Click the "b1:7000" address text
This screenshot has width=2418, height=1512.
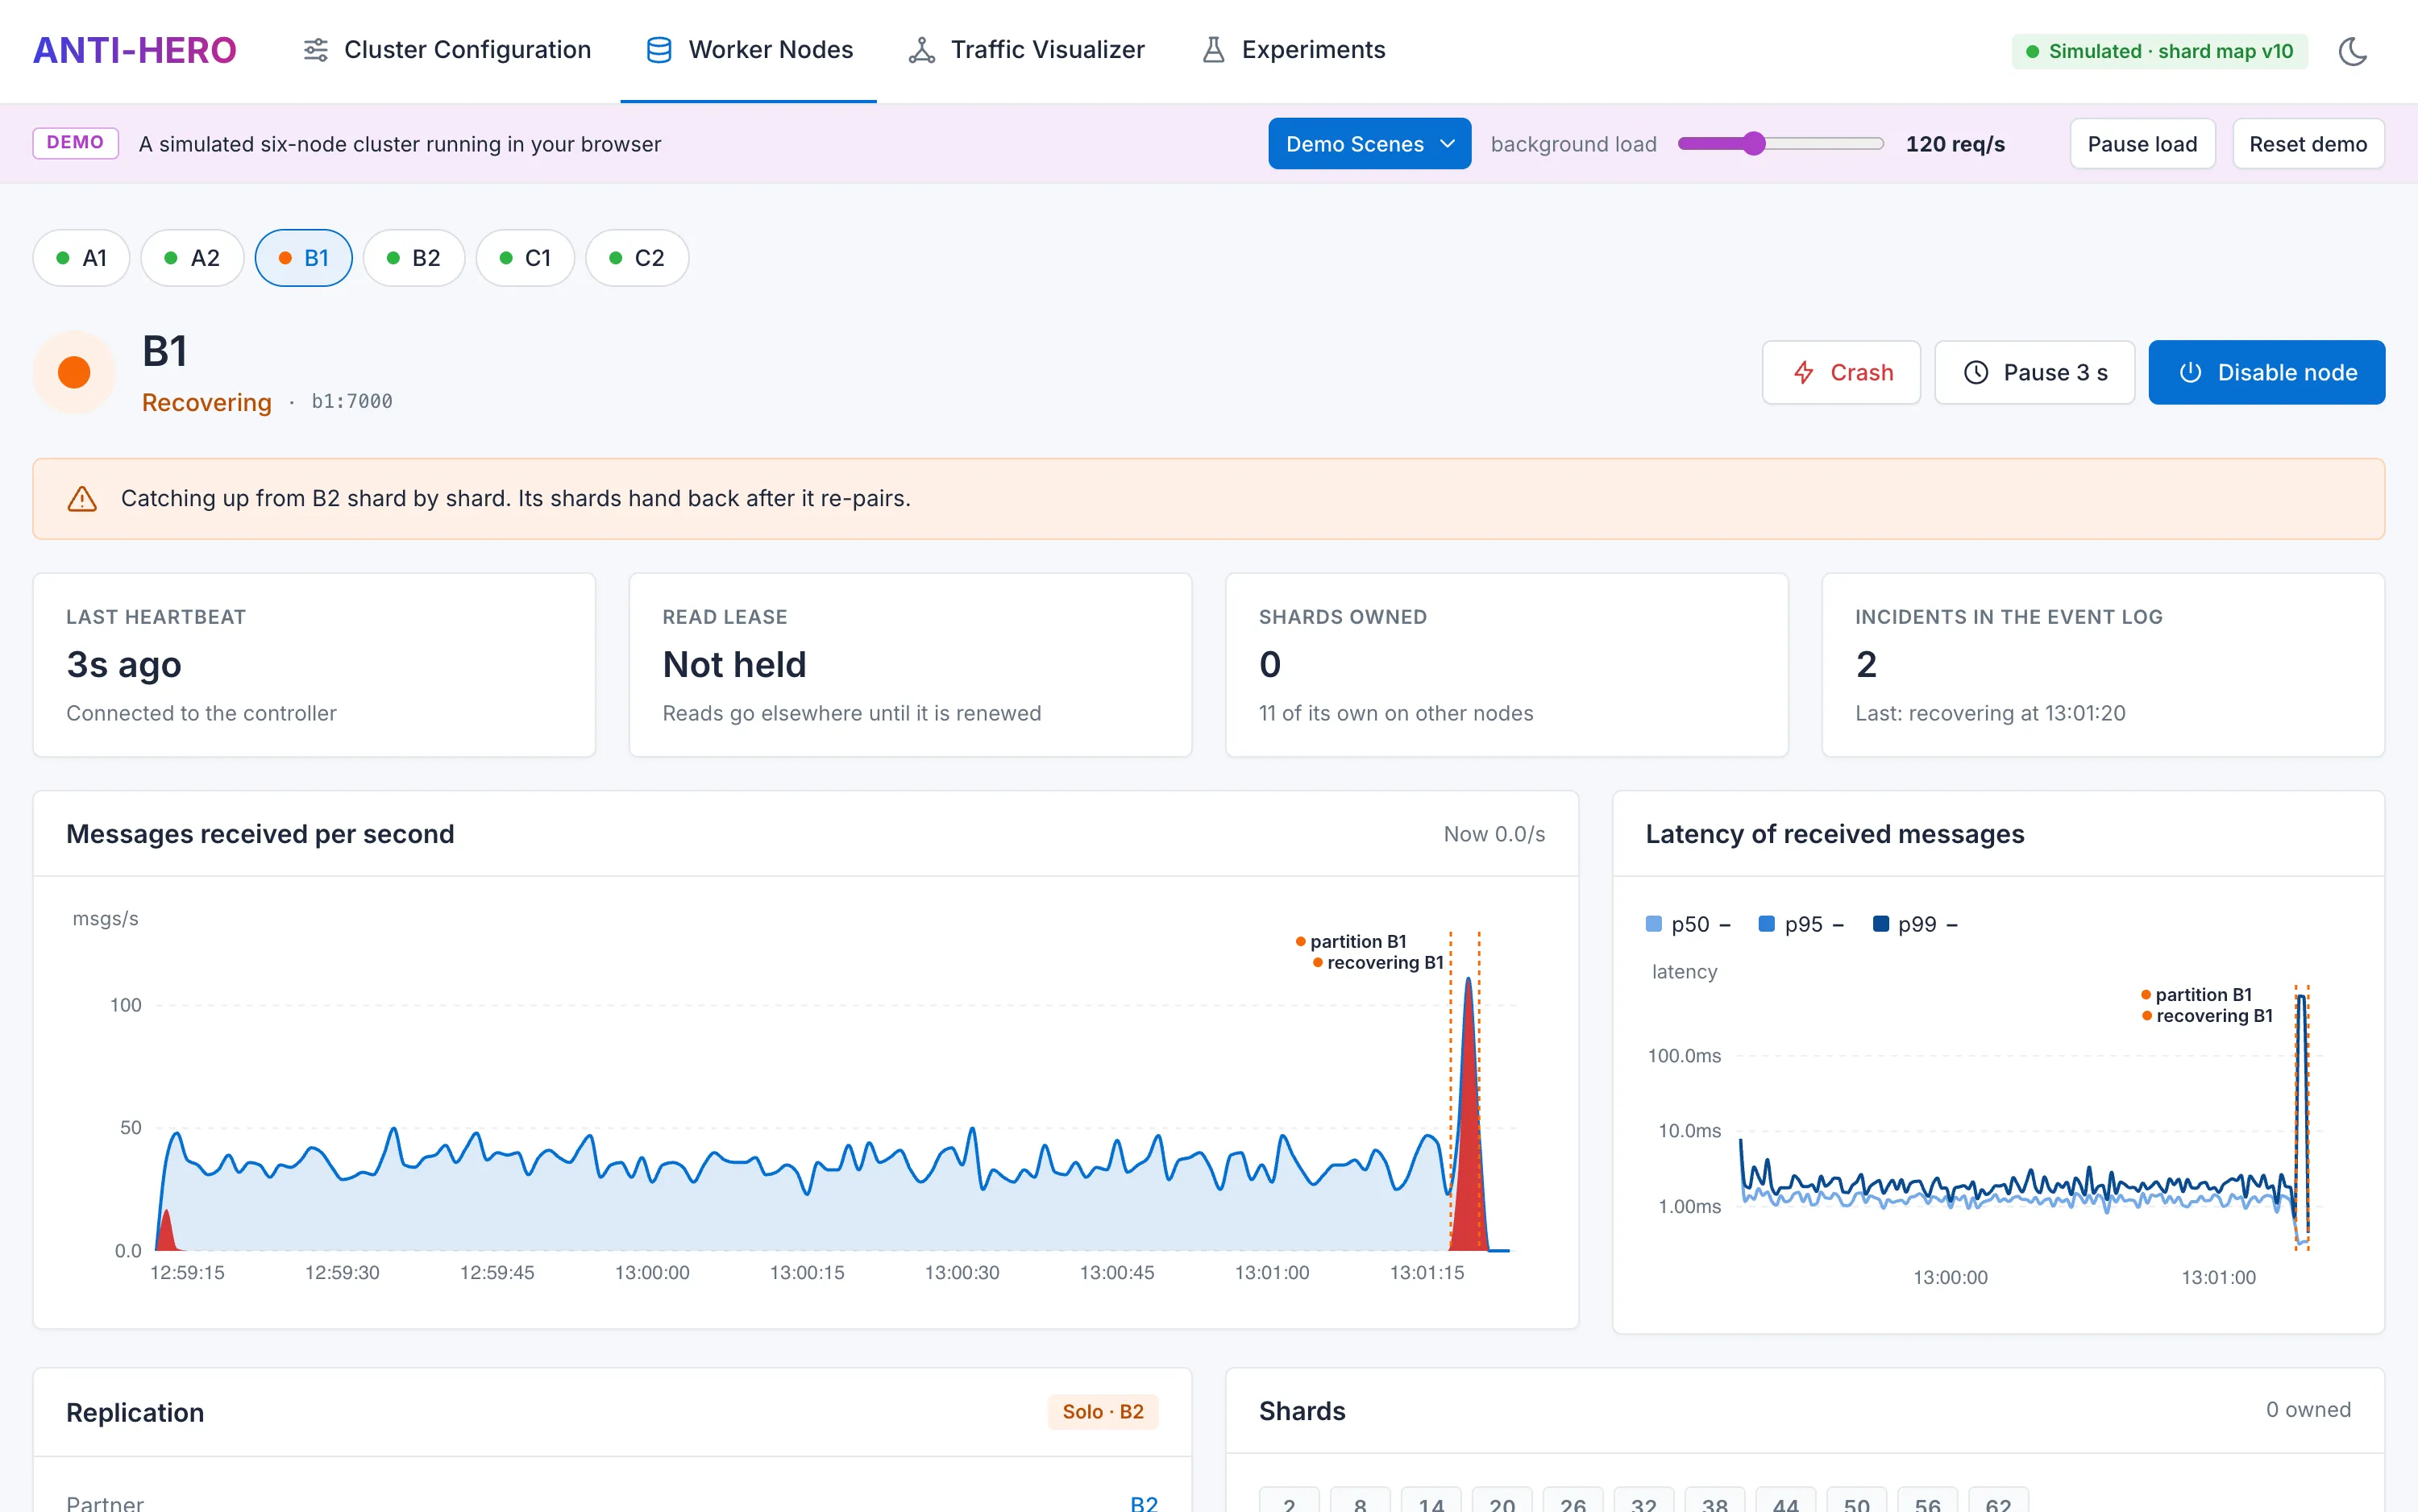(352, 401)
